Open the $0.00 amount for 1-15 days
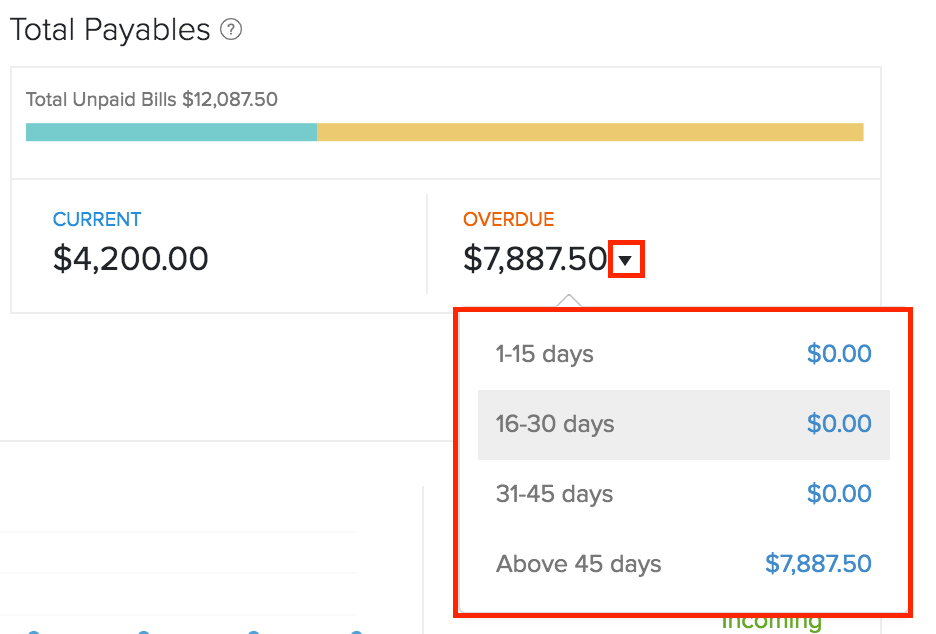The height and width of the screenshot is (634, 936). 839,354
